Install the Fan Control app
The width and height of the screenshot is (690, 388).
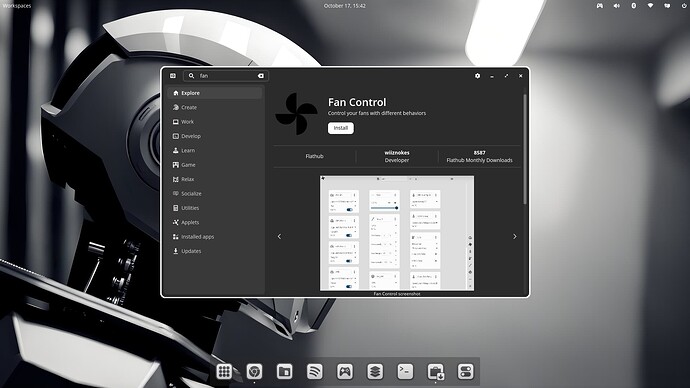click(341, 128)
